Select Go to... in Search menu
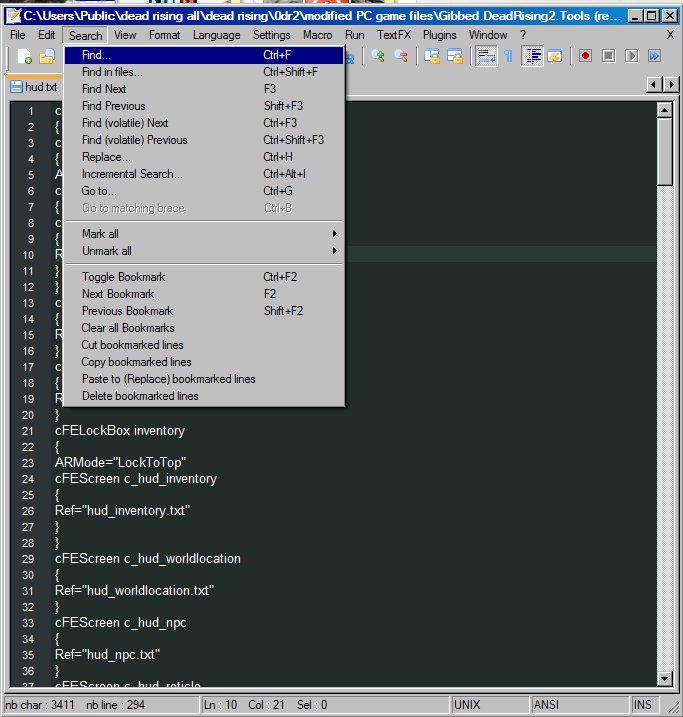Image resolution: width=683 pixels, height=717 pixels. coord(204,191)
